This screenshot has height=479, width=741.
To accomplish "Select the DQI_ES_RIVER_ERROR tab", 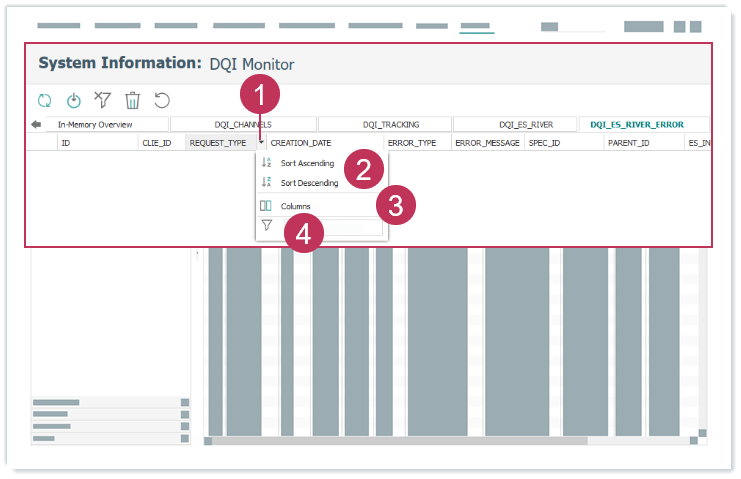I will (x=637, y=125).
